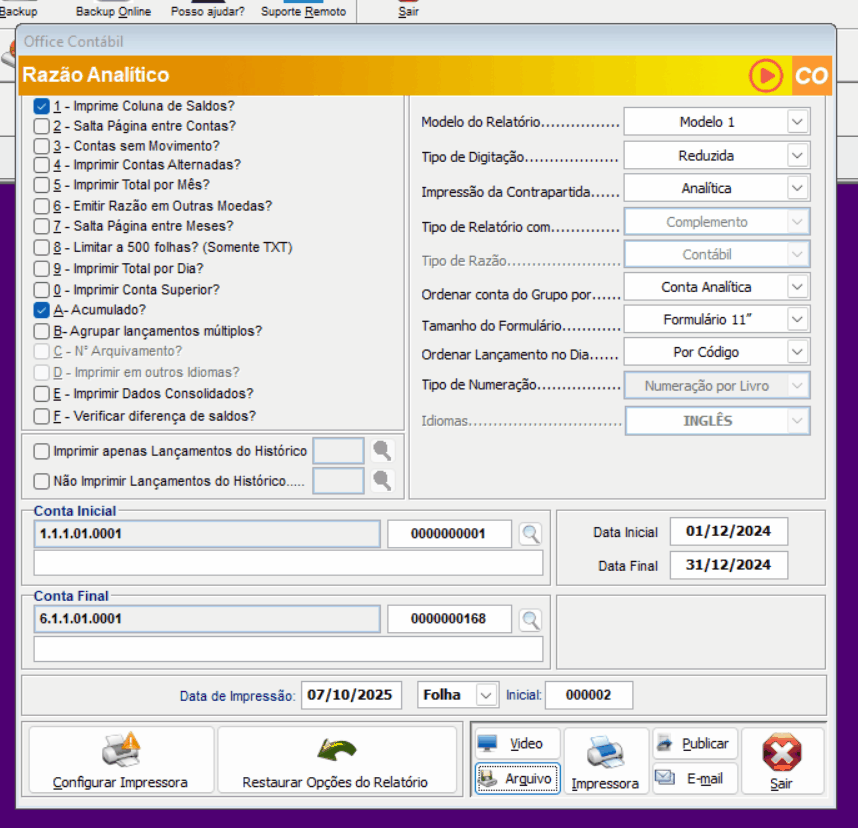858x828 pixels.
Task: Click Backup Online in top toolbar
Action: (x=114, y=12)
